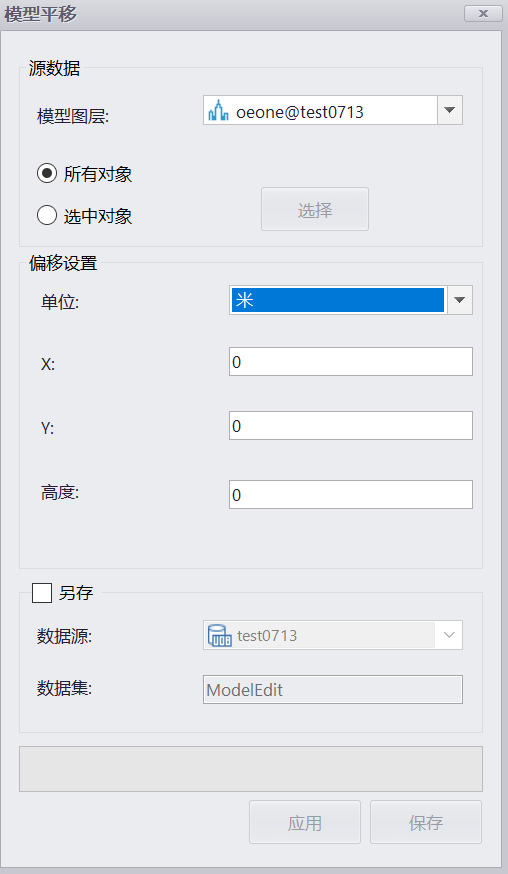
Task: Enable the 另存 checkbox
Action: [42, 593]
